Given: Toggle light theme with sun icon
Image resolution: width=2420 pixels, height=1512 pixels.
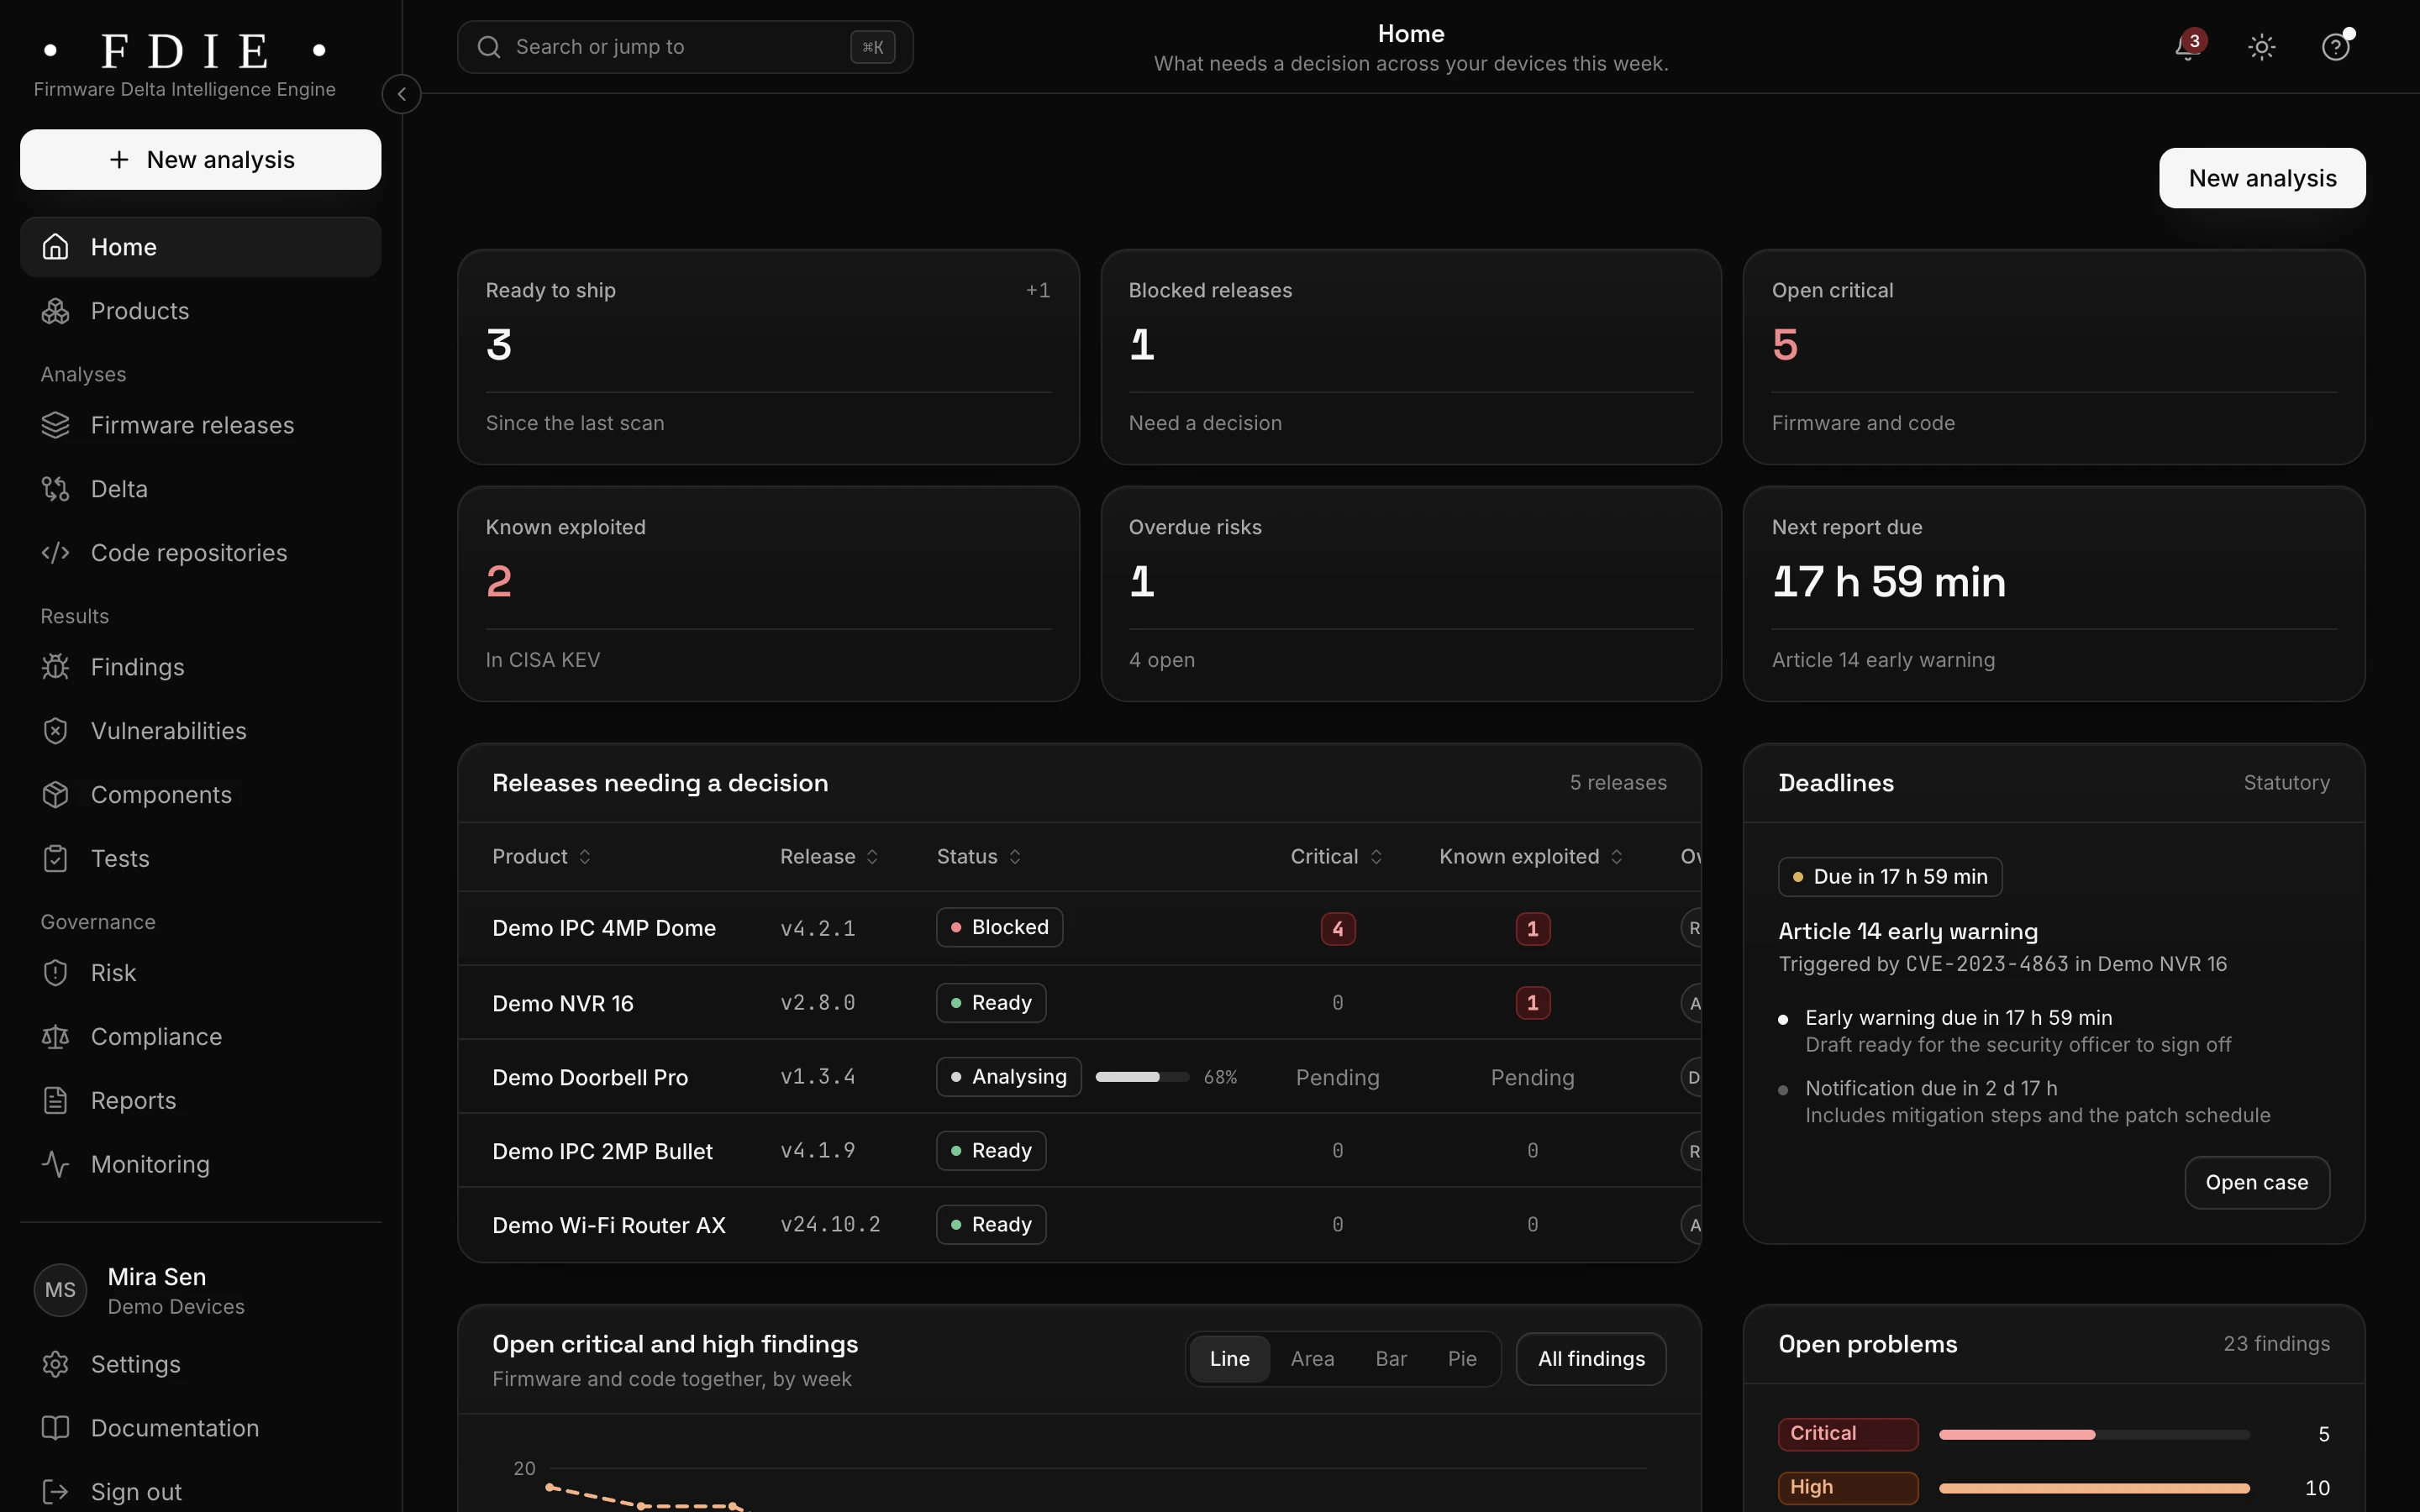Looking at the screenshot, I should click(2262, 47).
